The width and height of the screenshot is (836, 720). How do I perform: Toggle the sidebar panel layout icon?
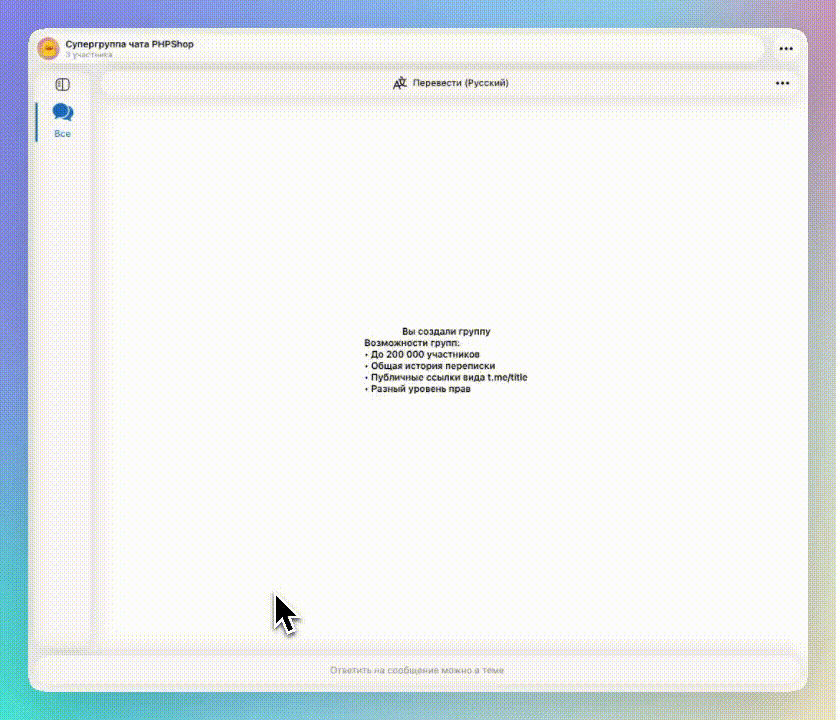[x=62, y=84]
